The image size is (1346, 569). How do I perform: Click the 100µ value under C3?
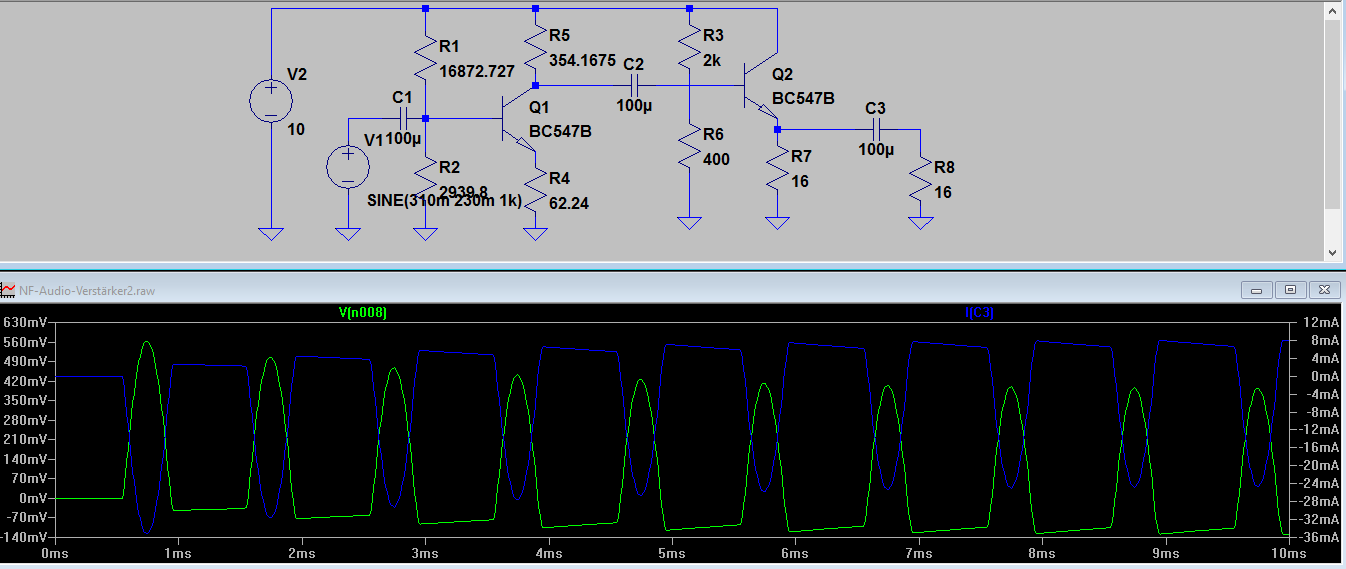click(x=876, y=149)
